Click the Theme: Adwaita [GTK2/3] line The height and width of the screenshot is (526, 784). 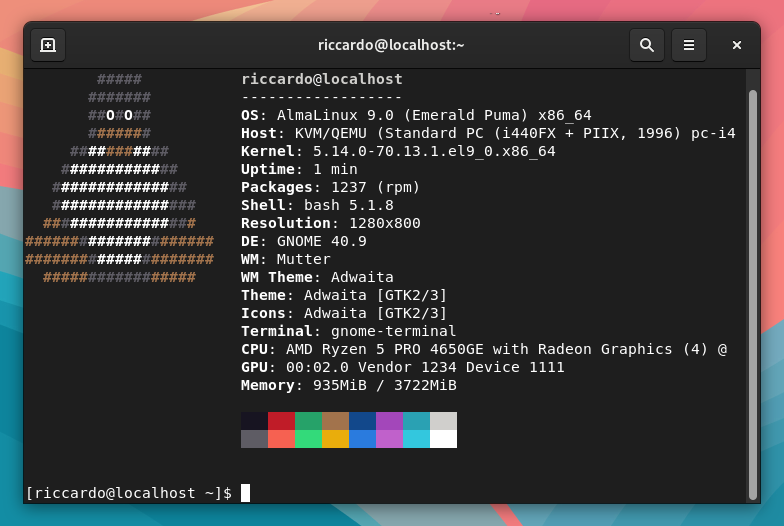tap(344, 296)
